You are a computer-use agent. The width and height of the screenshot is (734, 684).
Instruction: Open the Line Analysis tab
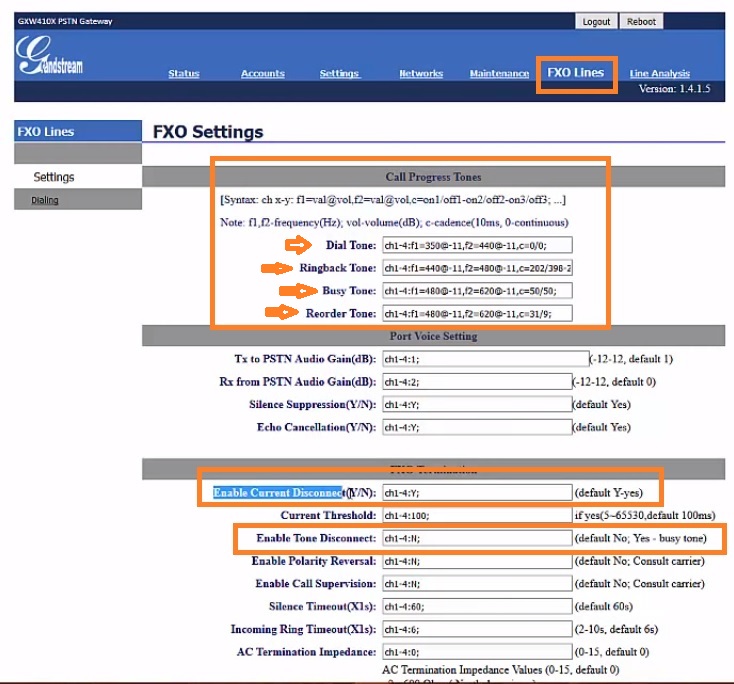point(659,74)
